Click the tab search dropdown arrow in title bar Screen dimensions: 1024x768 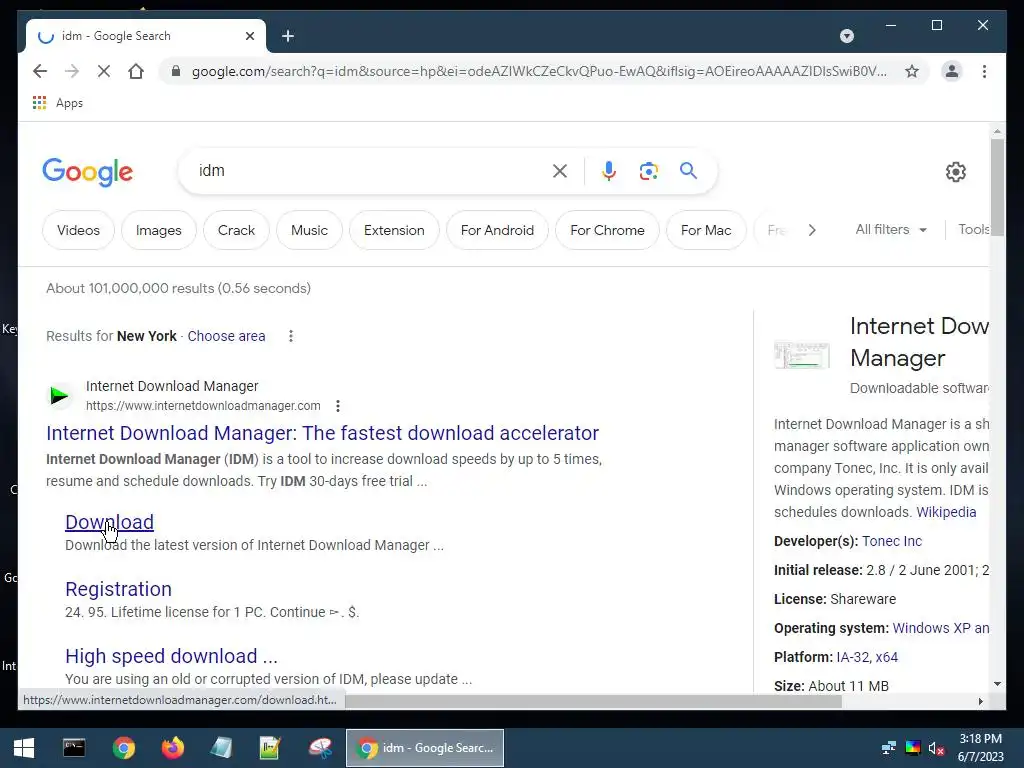pyautogui.click(x=846, y=36)
